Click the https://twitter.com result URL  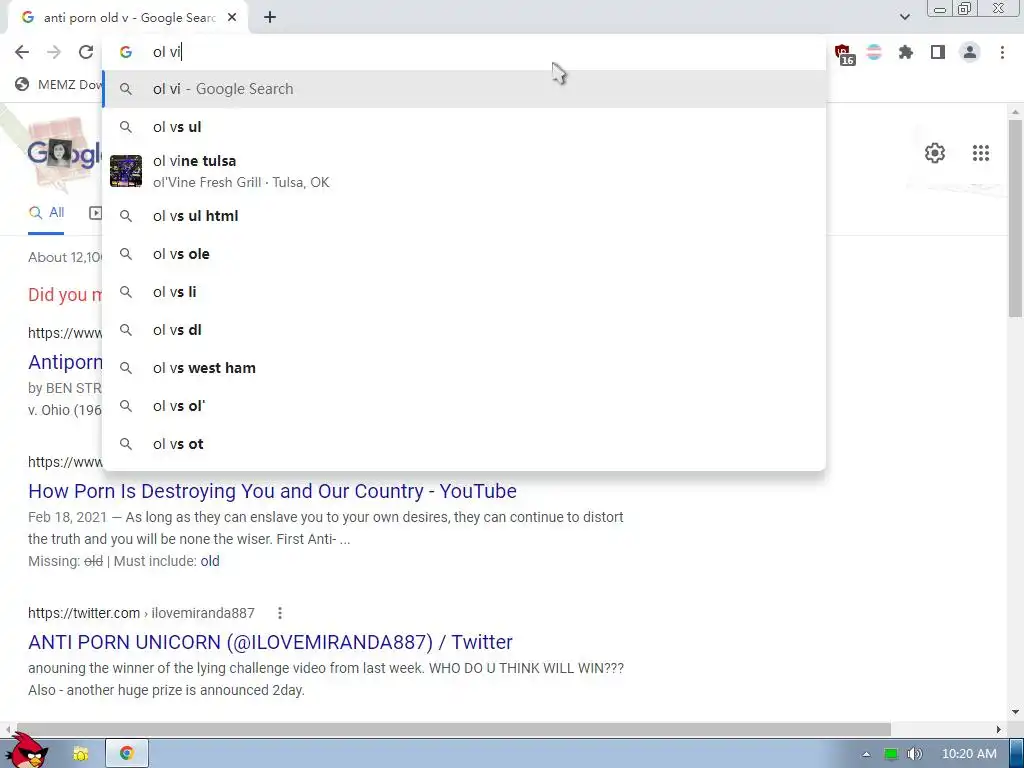click(x=141, y=613)
